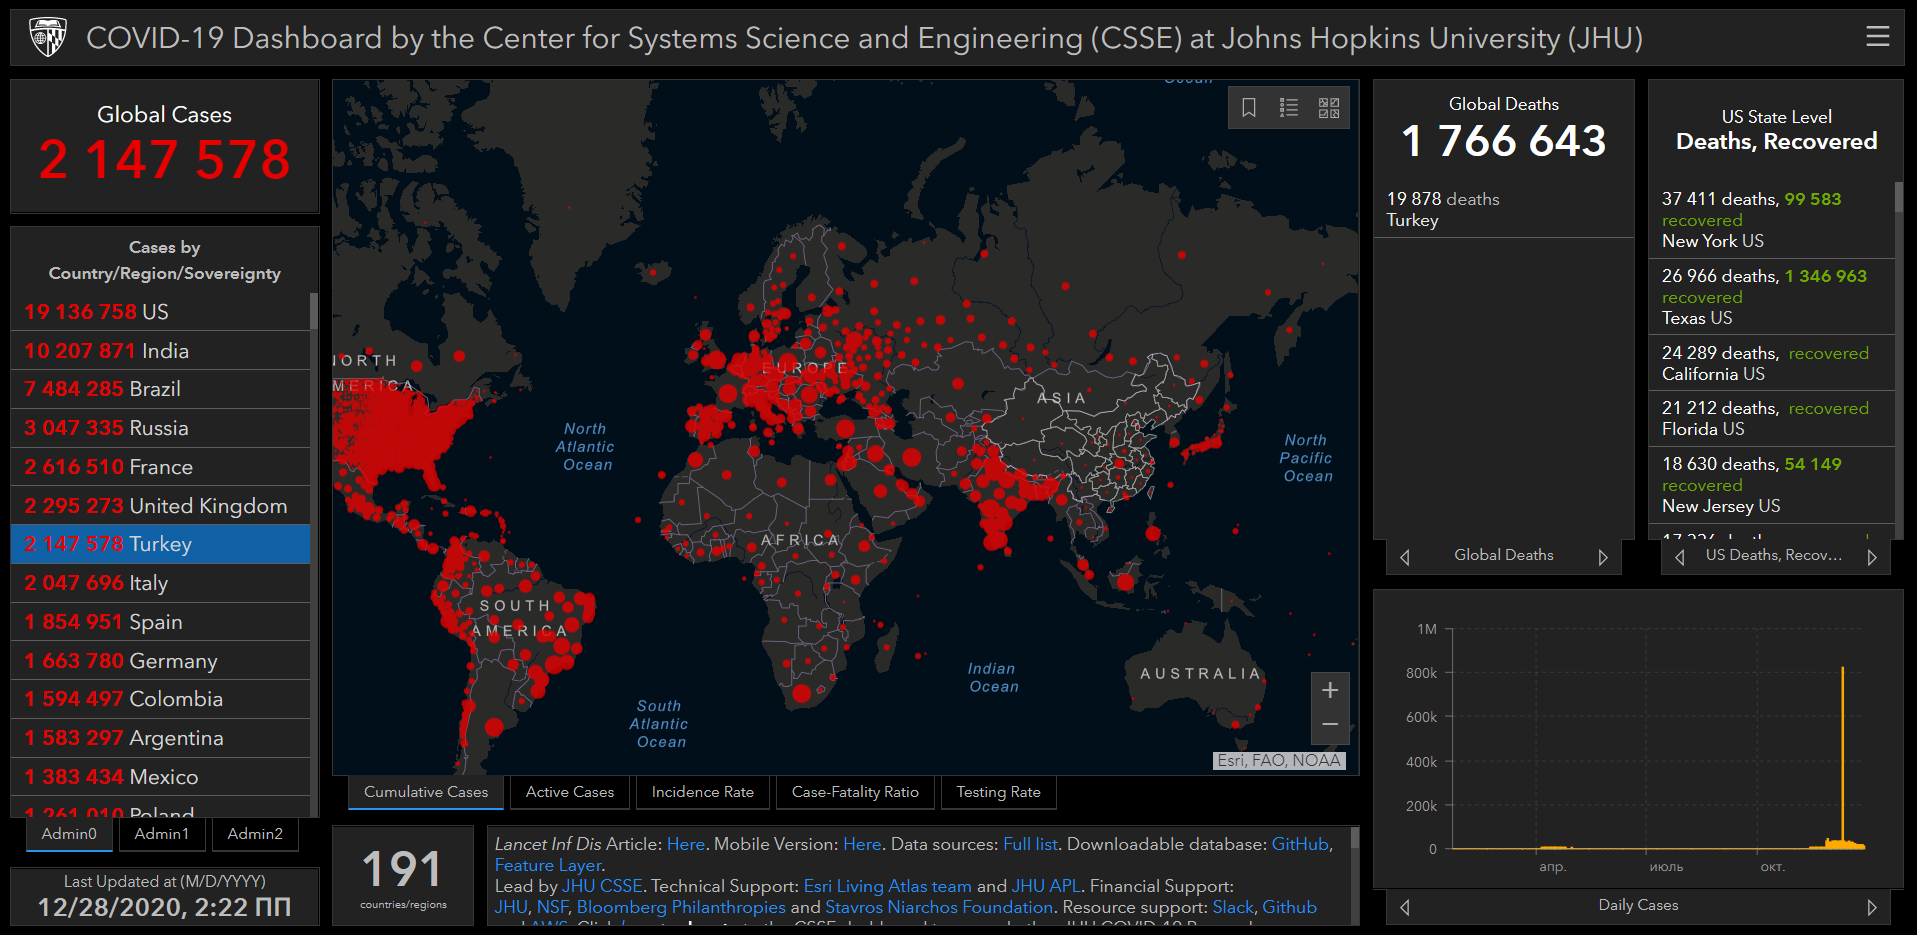Select Colombia in the country list
Screen dimensions: 1917x935
(x=160, y=699)
